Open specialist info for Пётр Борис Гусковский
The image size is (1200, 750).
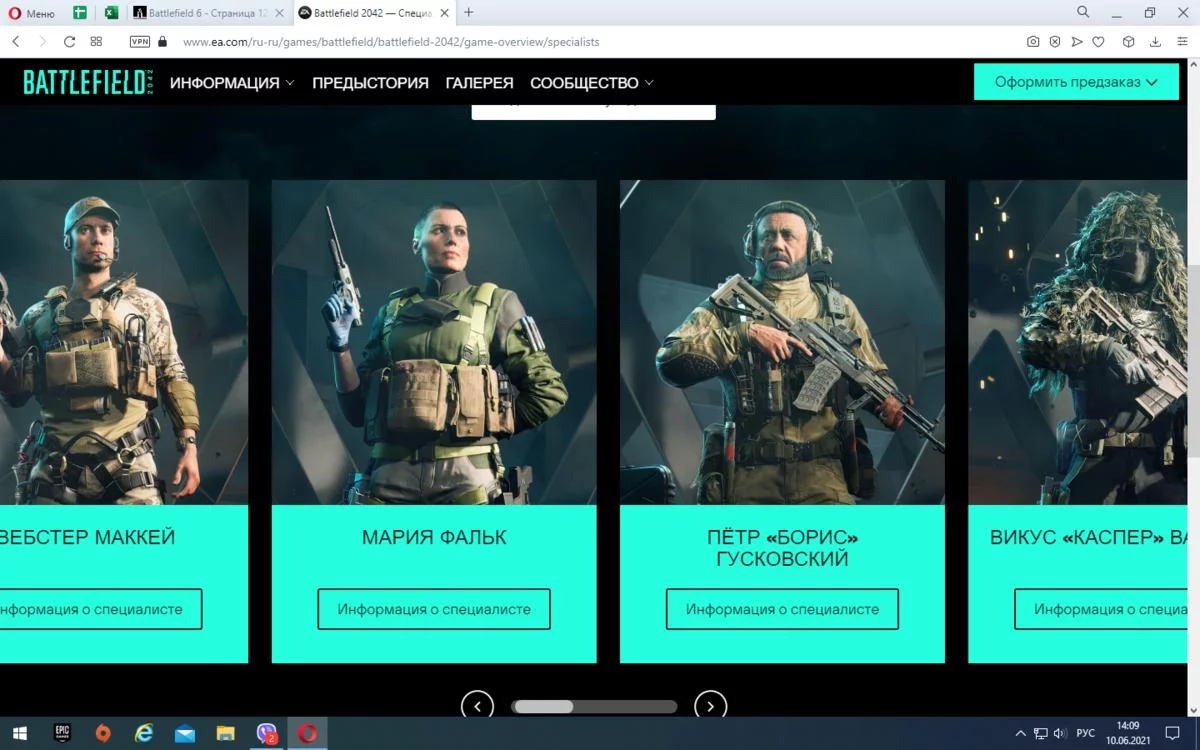782,609
